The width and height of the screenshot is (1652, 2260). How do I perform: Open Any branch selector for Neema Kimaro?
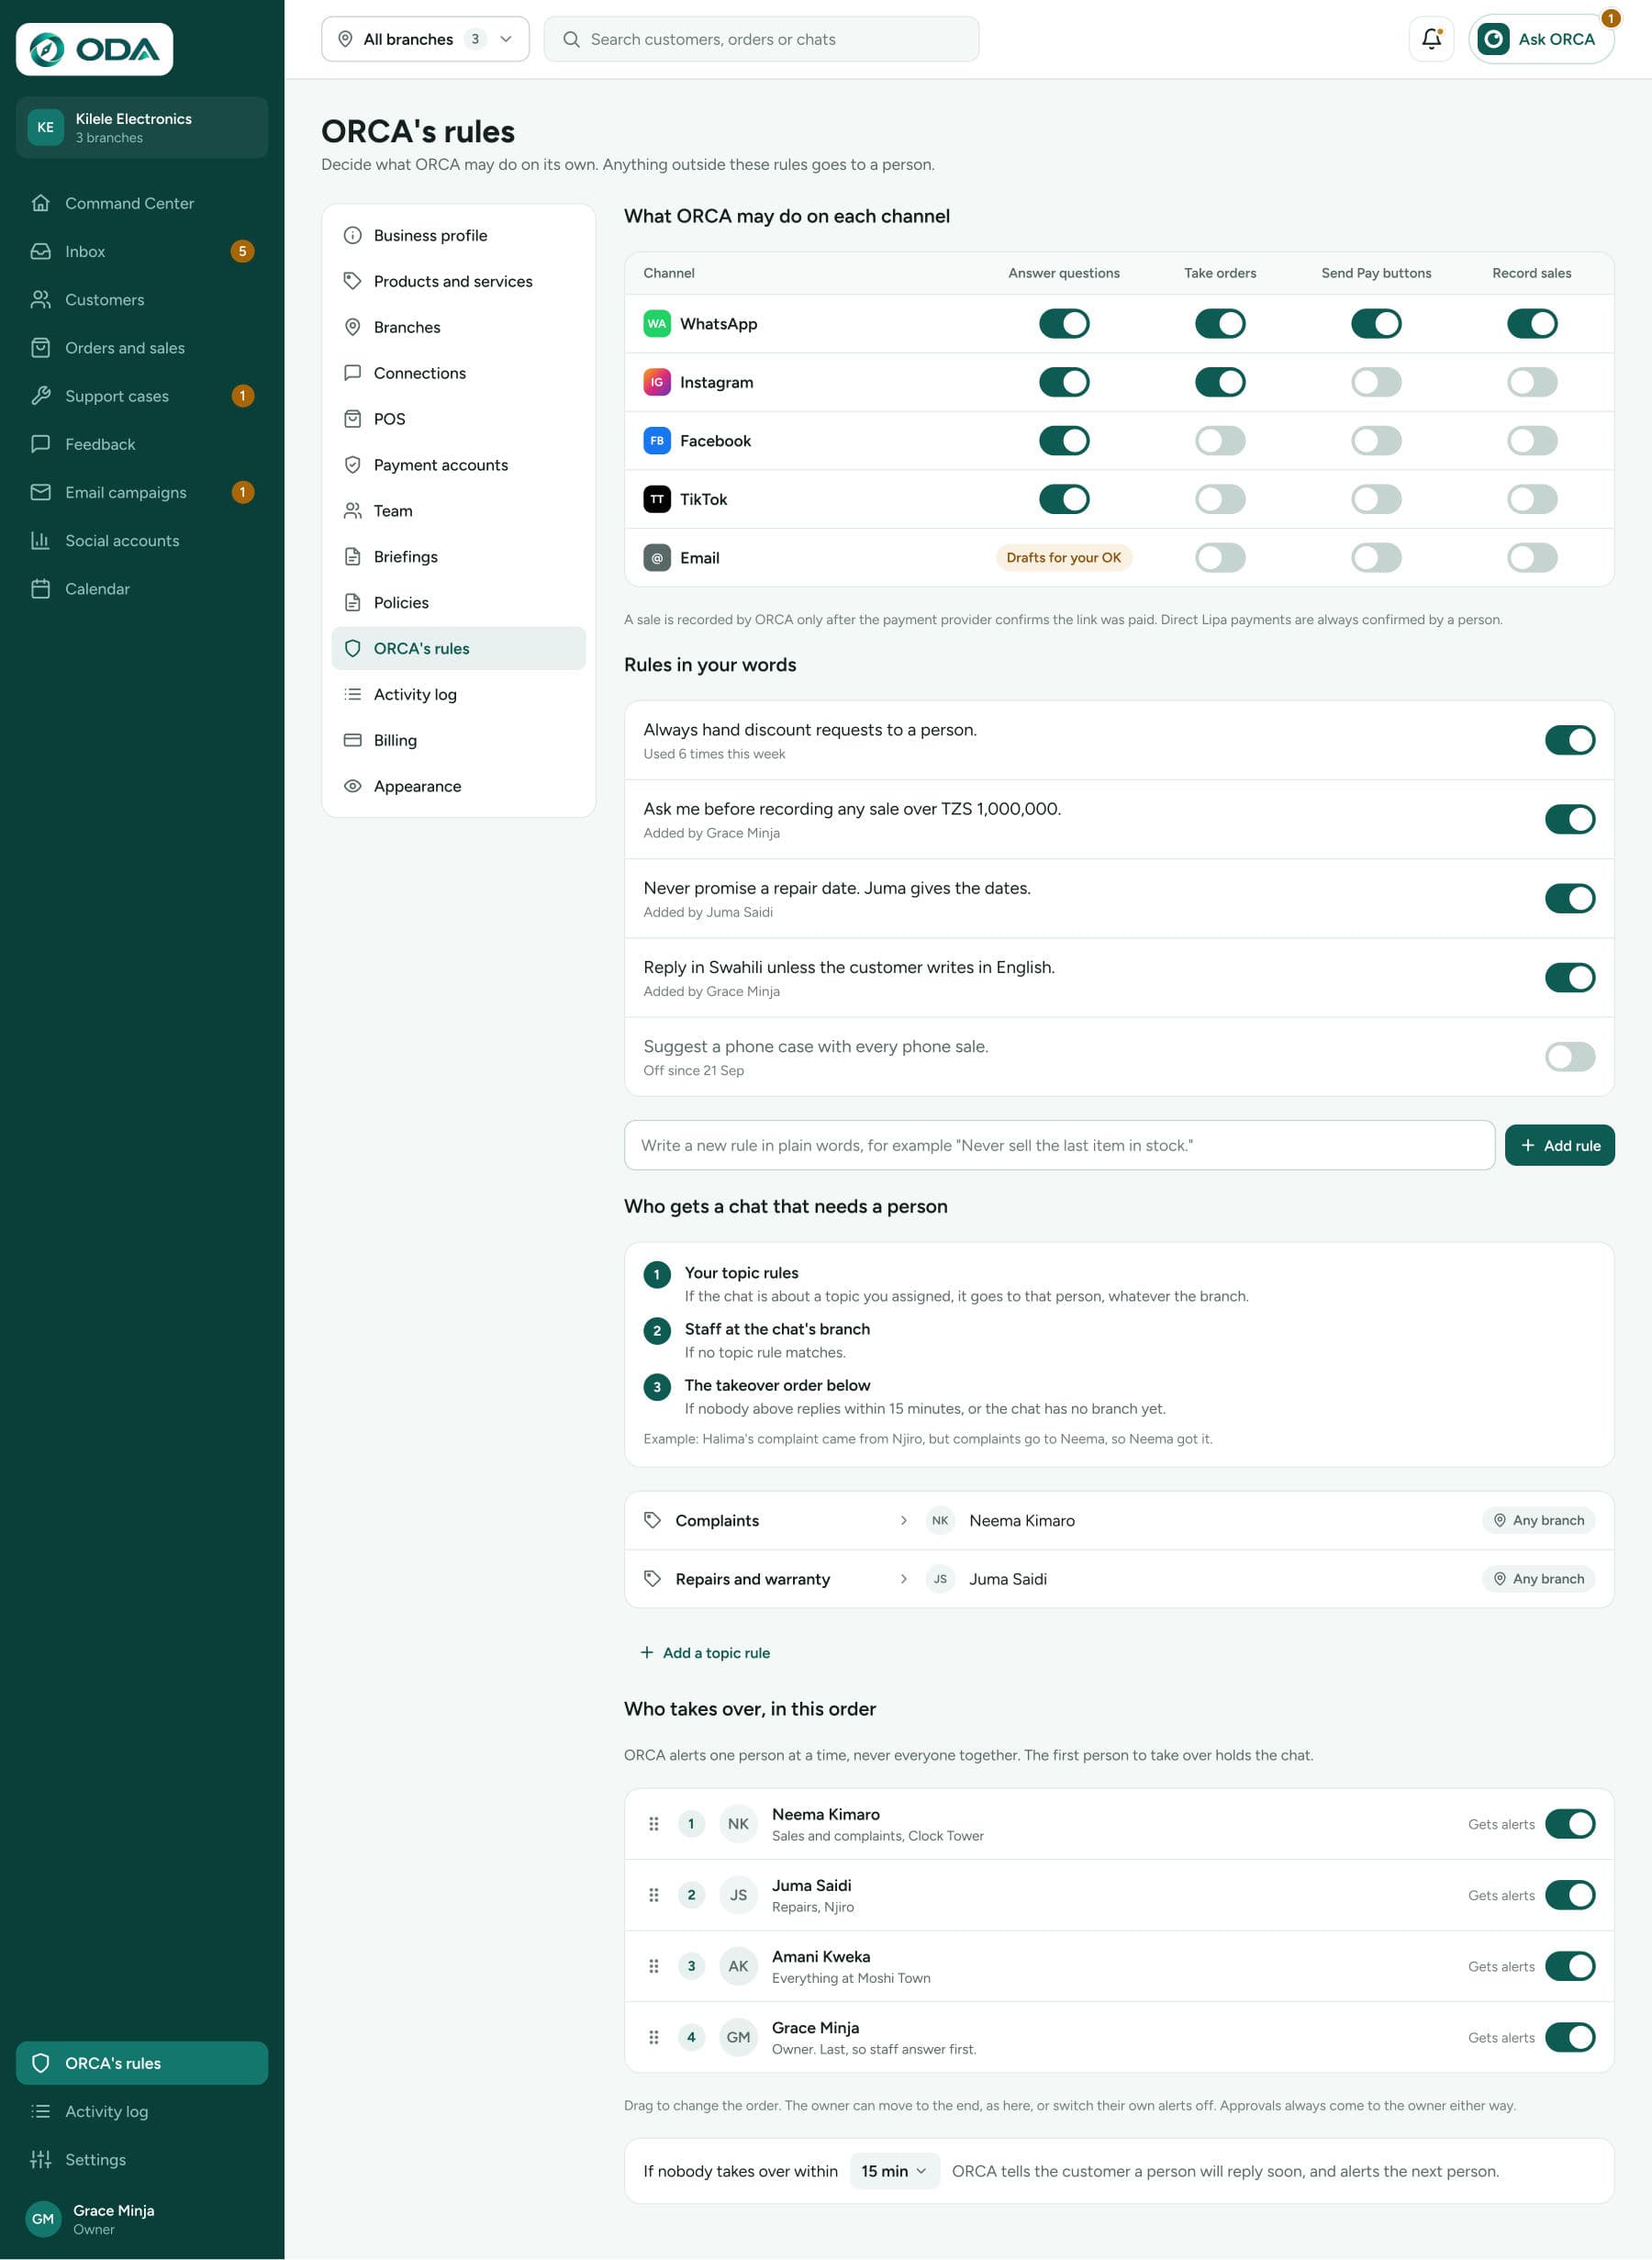click(x=1538, y=1520)
